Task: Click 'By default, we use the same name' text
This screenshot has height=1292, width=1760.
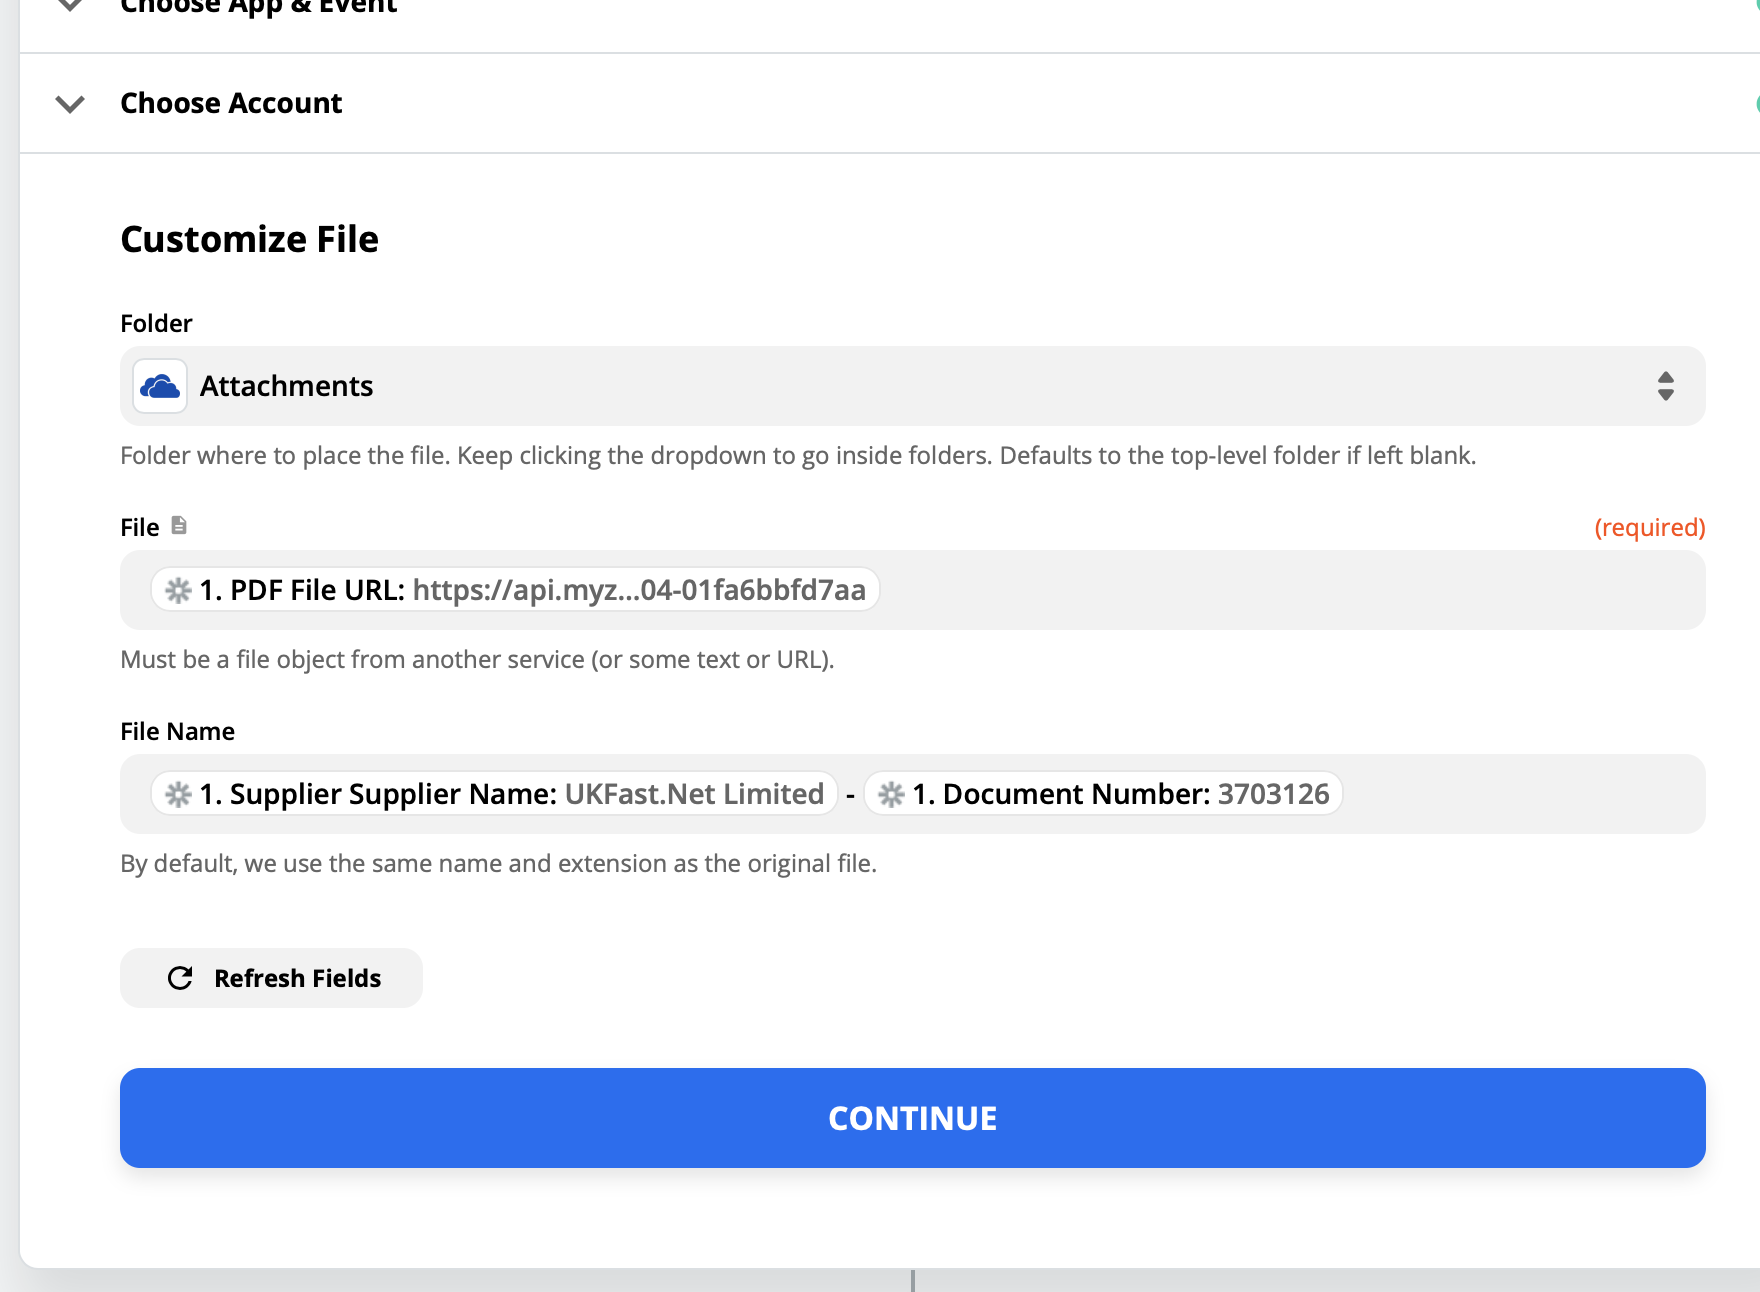Action: click(x=498, y=864)
